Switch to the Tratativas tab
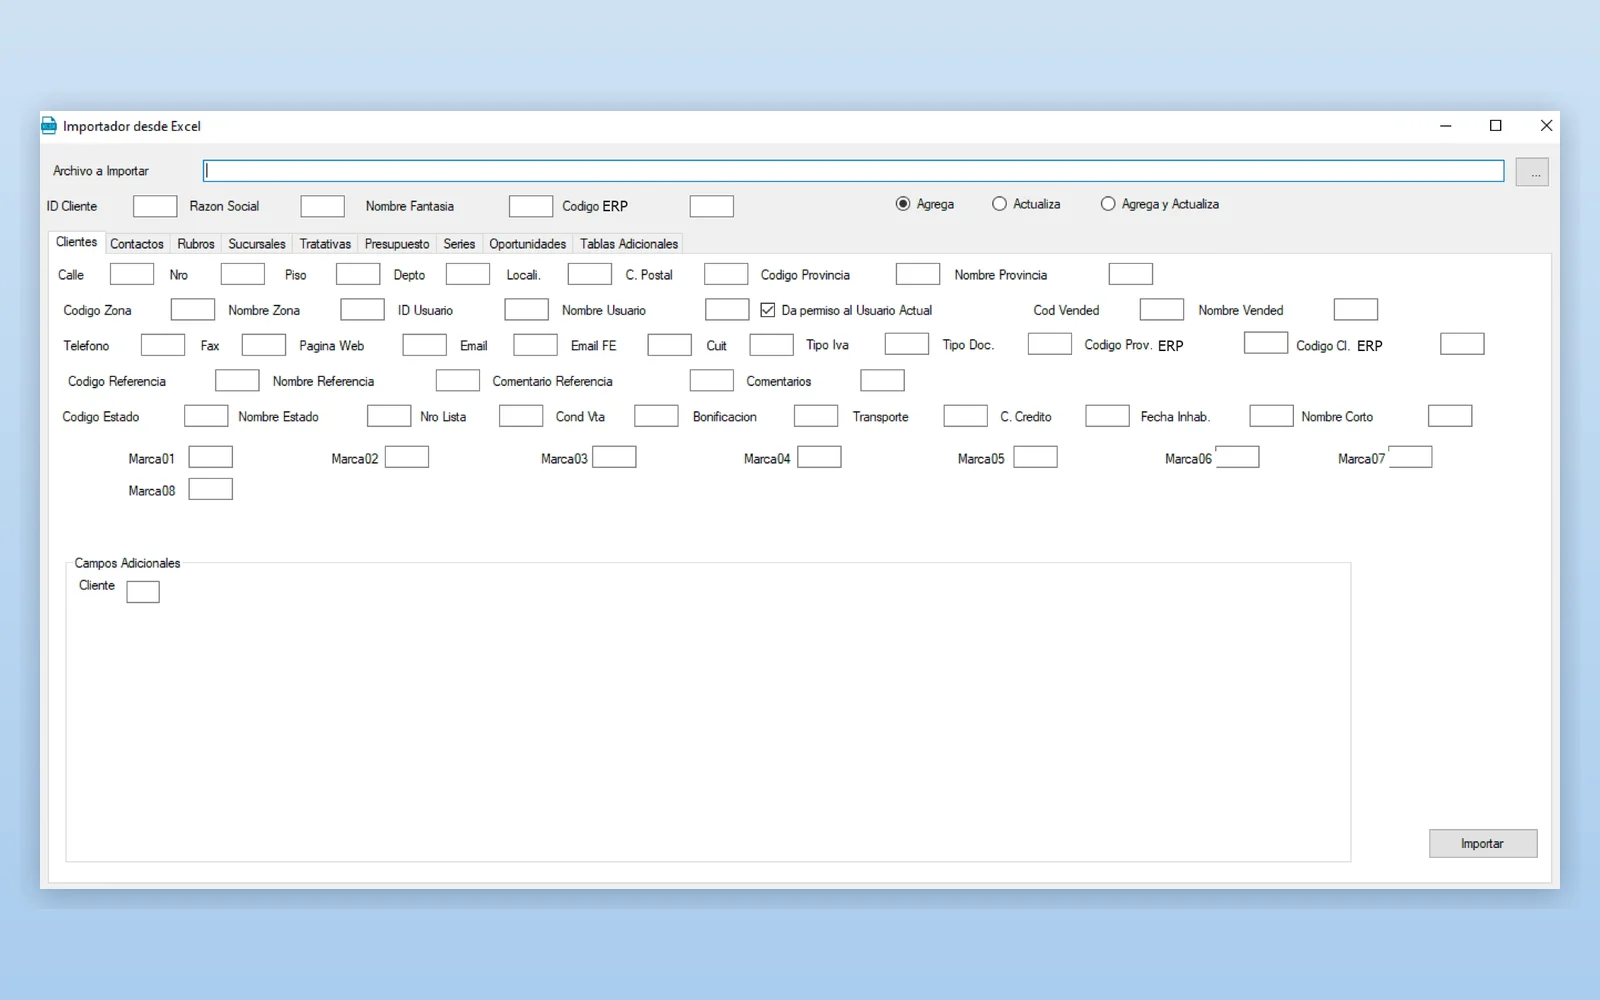The width and height of the screenshot is (1600, 1000). click(325, 244)
